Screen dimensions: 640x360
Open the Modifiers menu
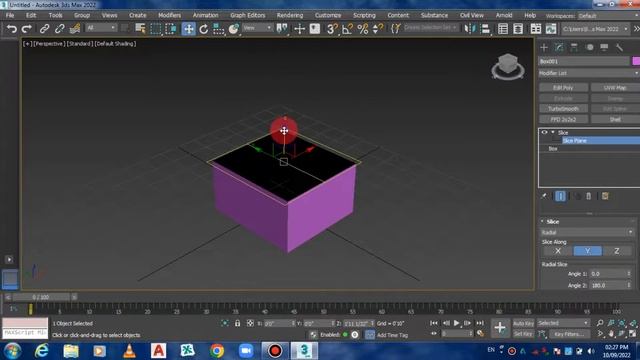169,15
